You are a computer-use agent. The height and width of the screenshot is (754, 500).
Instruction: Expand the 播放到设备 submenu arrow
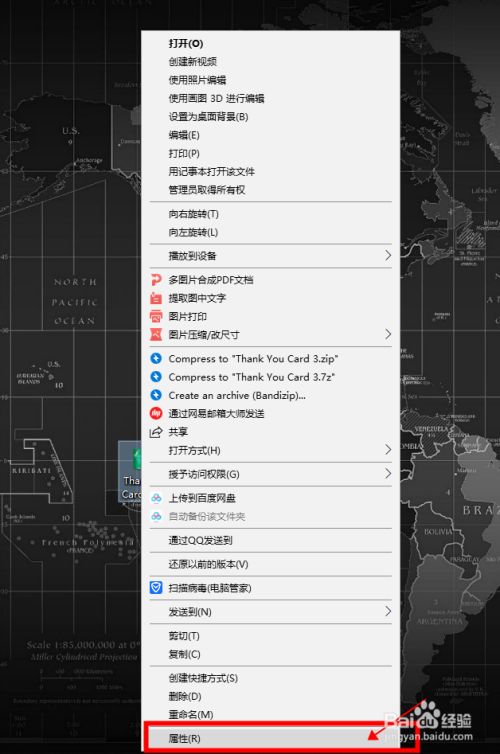388,256
